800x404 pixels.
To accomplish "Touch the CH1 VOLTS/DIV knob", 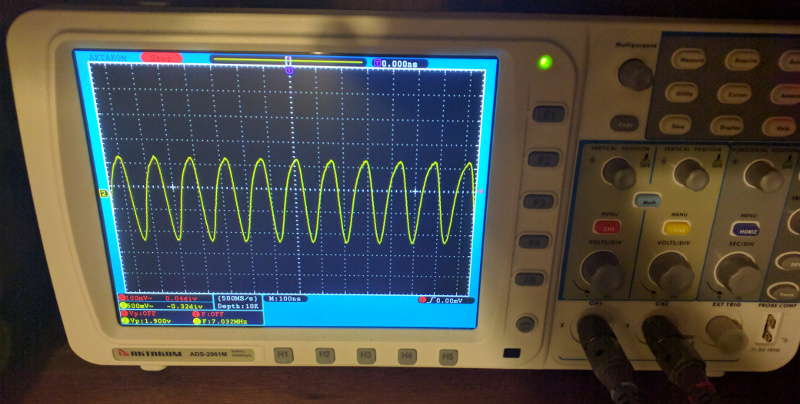I will [x=604, y=273].
